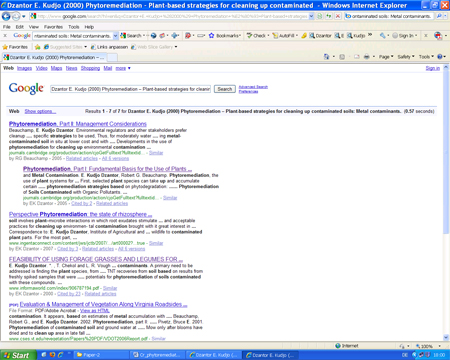
Task: Click the Add to Favorites bar icon
Action: point(37,47)
